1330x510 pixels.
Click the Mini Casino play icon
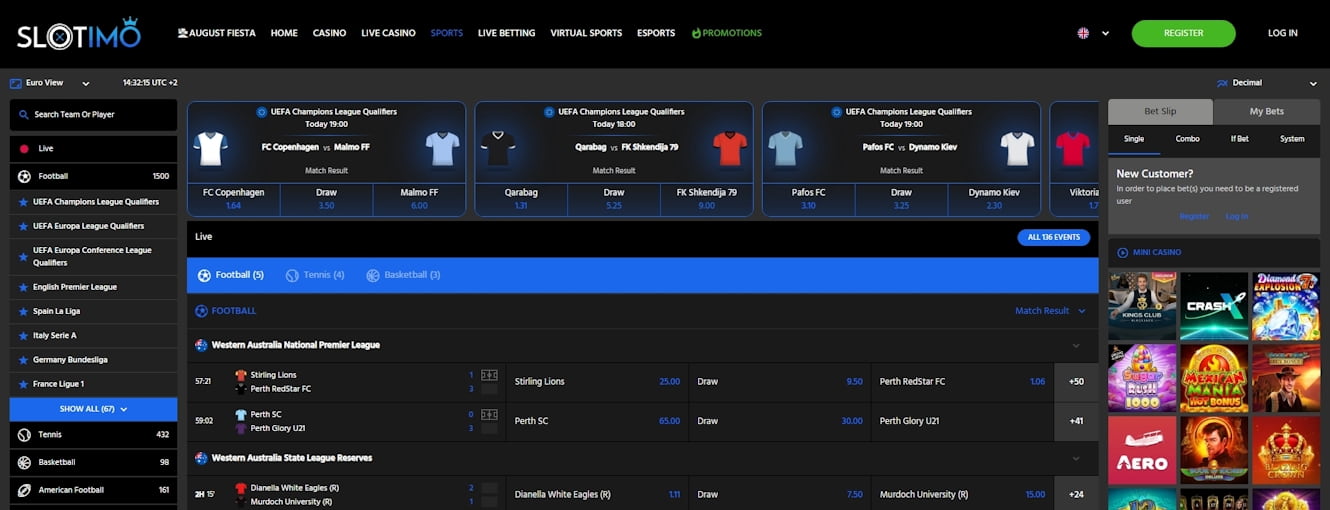click(1122, 253)
